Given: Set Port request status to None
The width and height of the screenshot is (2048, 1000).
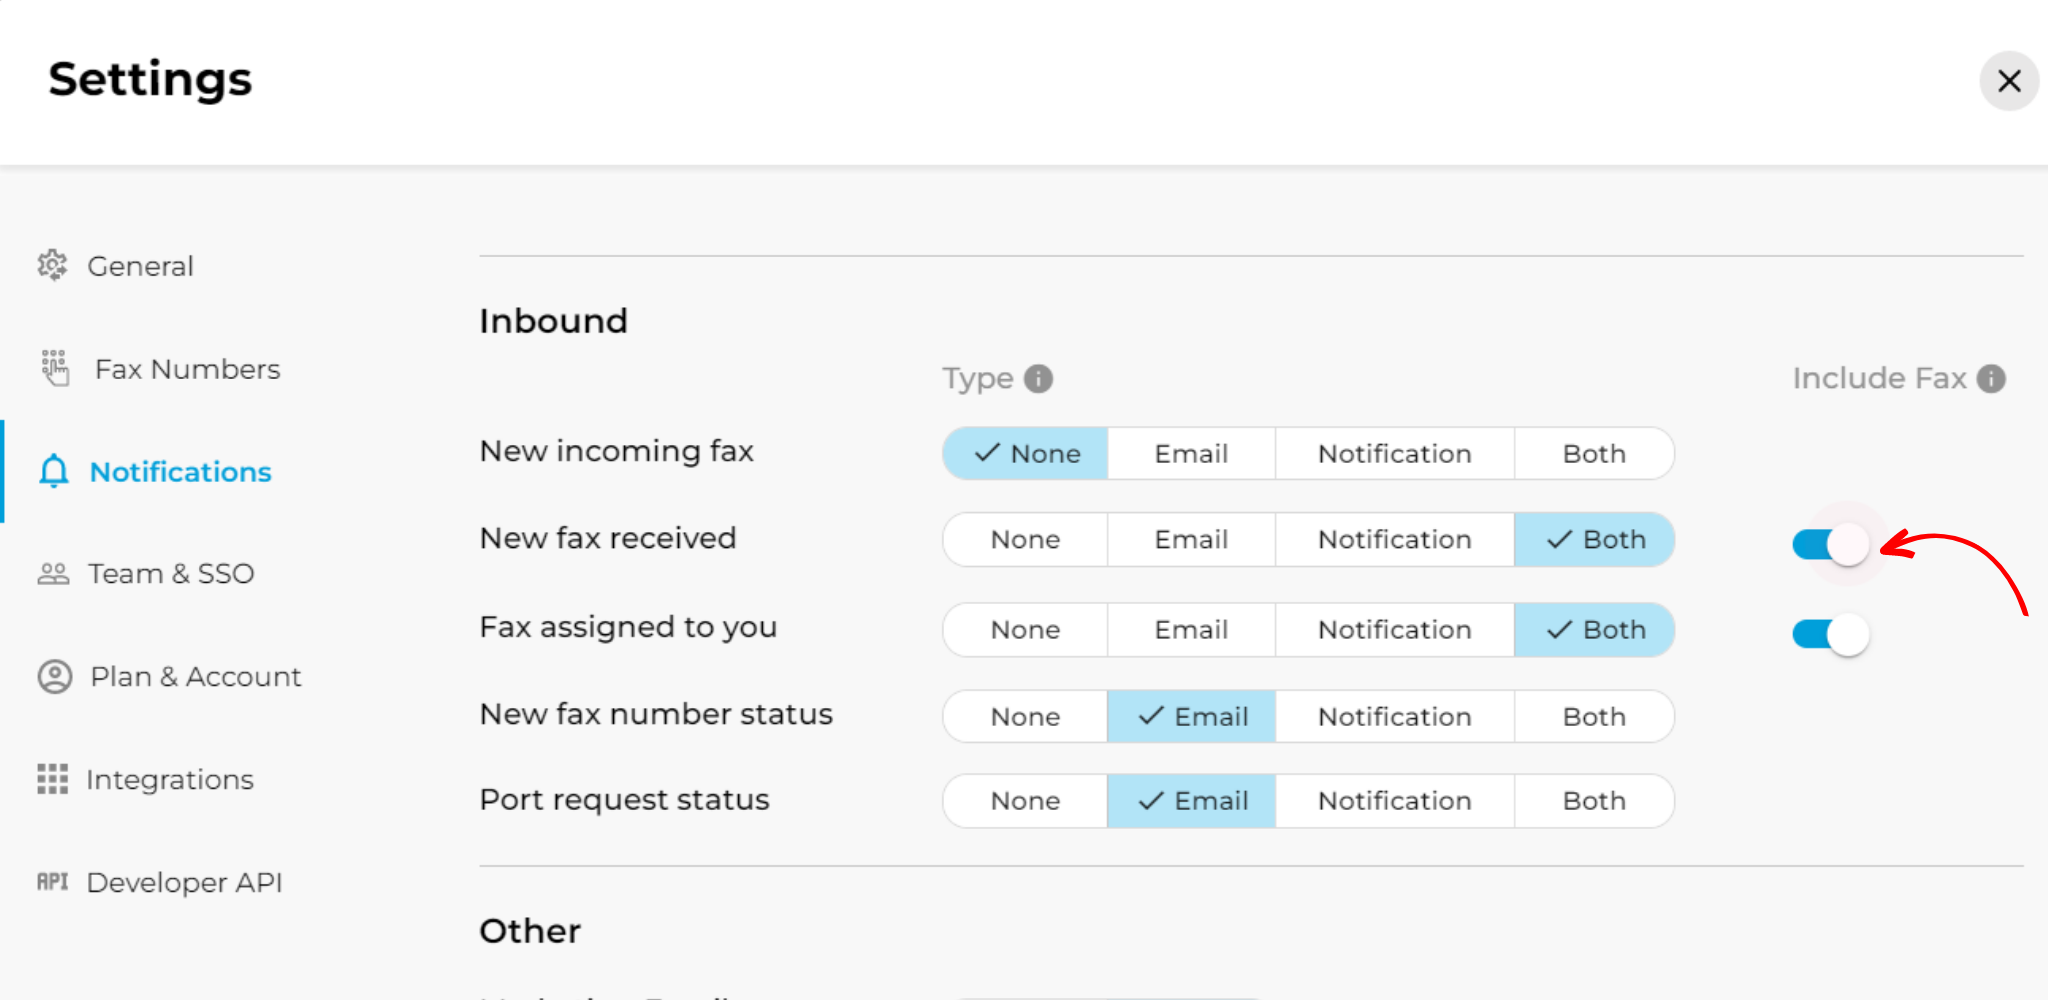Looking at the screenshot, I should [x=1024, y=800].
